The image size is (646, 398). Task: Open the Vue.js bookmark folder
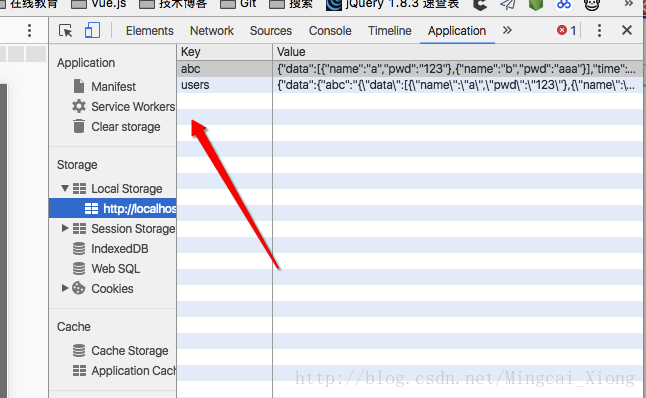tap(99, 4)
